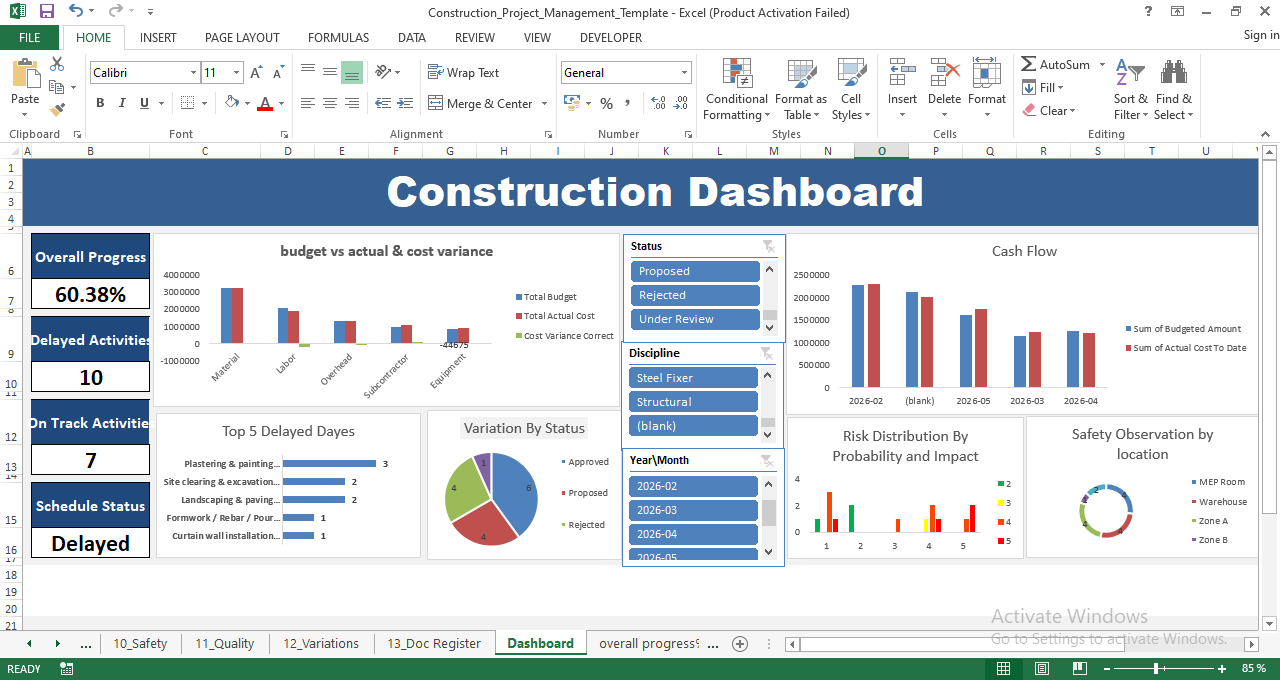
Task: Click the Format Painter icon
Action: [x=58, y=110]
